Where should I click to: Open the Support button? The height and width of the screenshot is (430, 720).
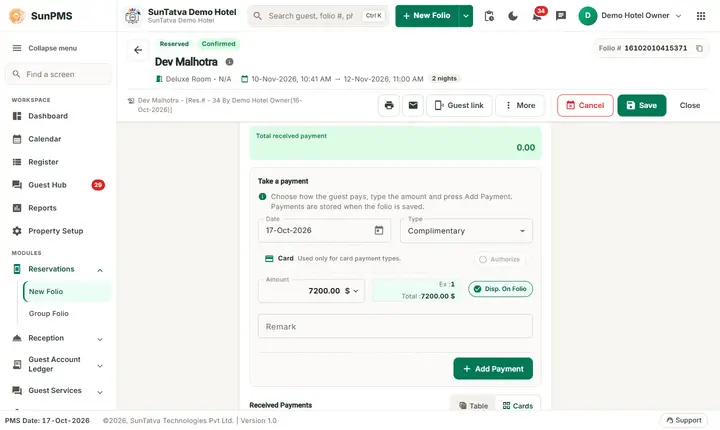(684, 420)
